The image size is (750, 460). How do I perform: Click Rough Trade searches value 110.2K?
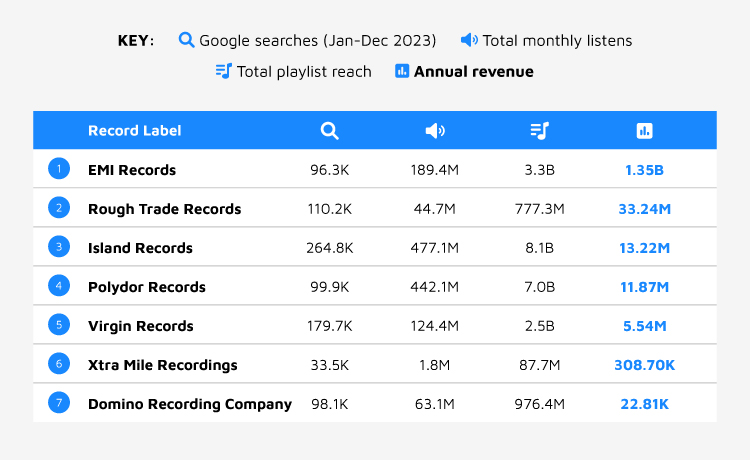[x=330, y=209]
